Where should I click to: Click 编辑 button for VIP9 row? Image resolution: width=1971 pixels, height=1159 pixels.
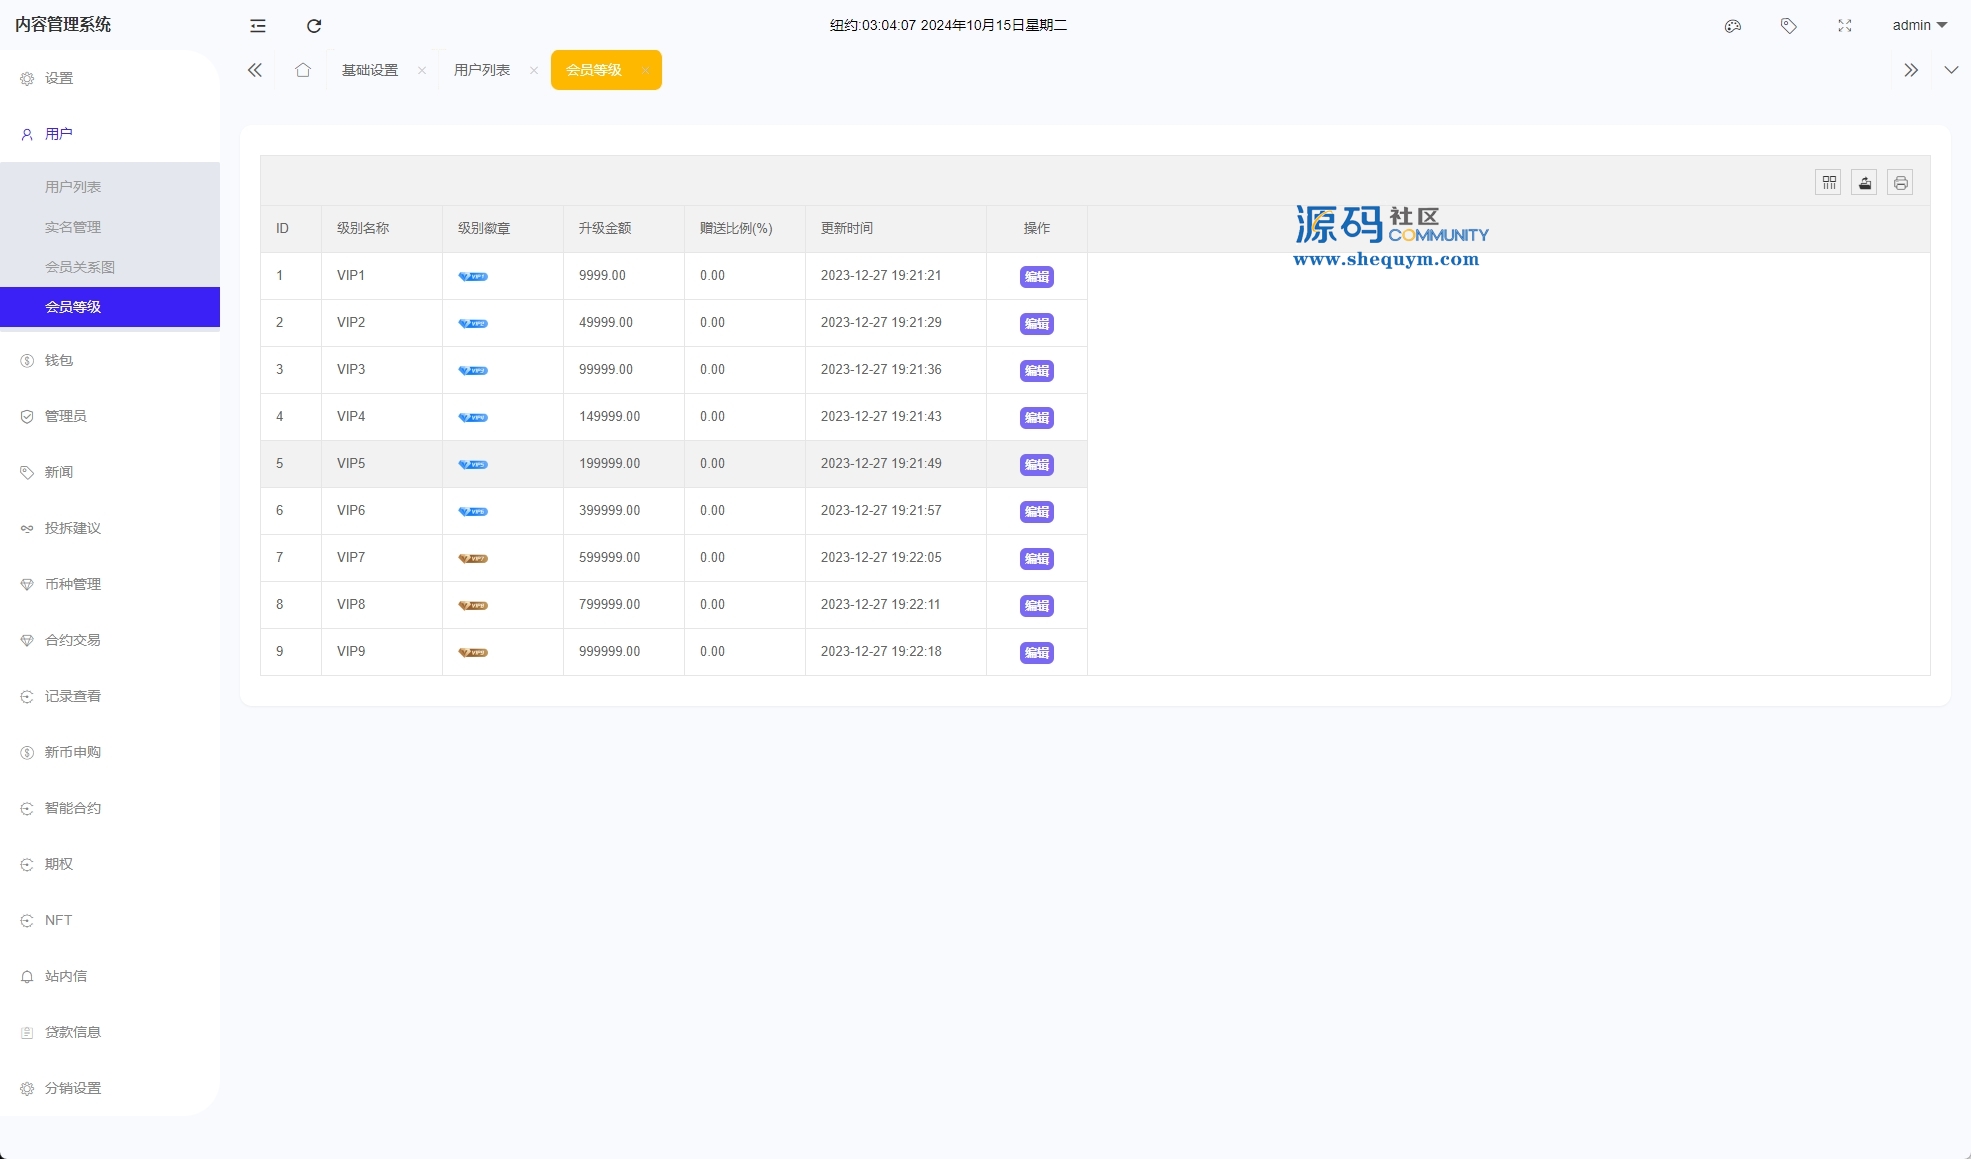pyautogui.click(x=1036, y=653)
